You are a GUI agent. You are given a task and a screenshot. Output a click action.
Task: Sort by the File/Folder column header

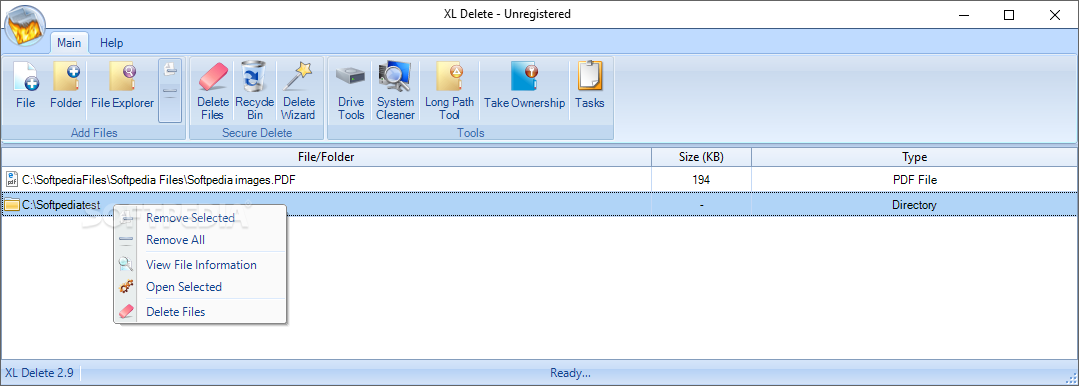(326, 158)
